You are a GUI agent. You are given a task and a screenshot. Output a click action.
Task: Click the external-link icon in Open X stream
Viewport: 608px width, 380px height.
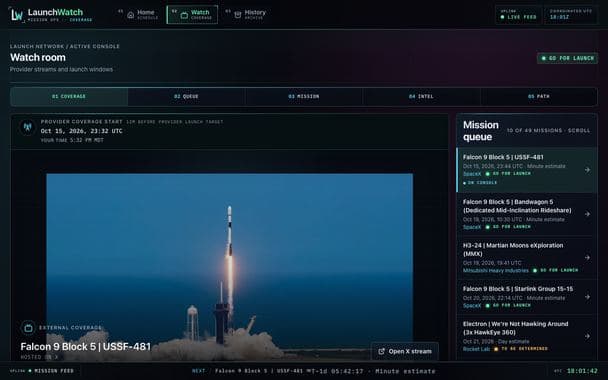(382, 351)
